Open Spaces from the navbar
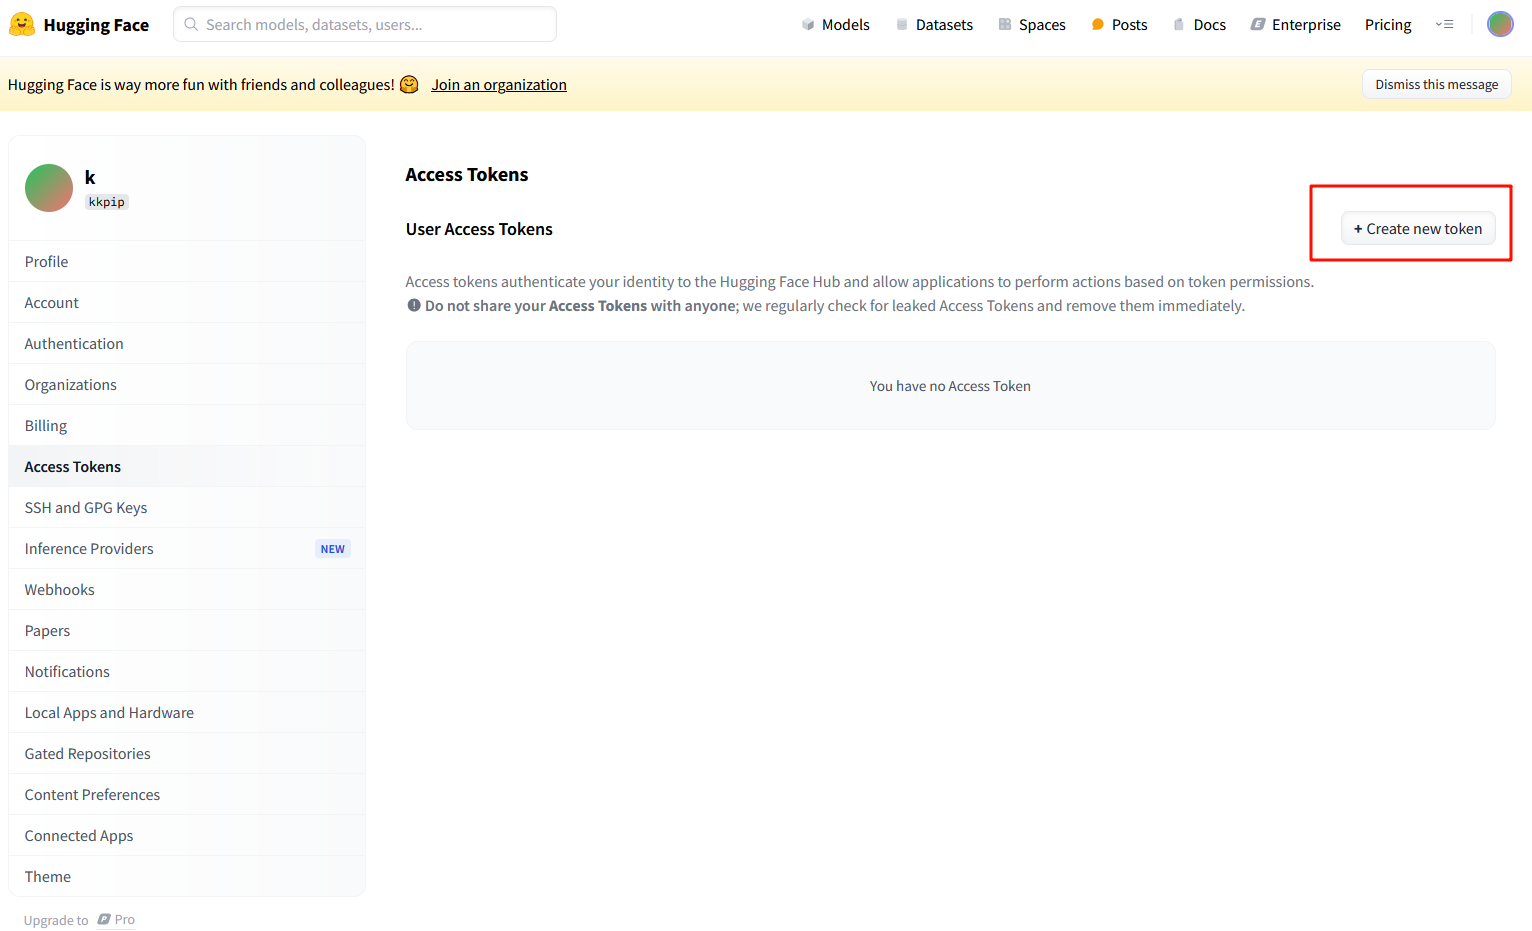Viewport: 1532px width, 931px height. (x=1032, y=24)
